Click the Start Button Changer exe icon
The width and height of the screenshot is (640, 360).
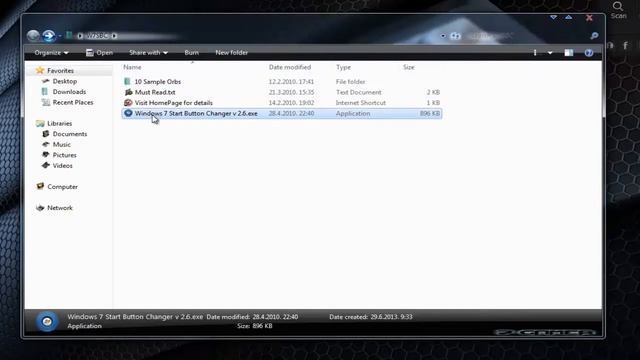128,113
